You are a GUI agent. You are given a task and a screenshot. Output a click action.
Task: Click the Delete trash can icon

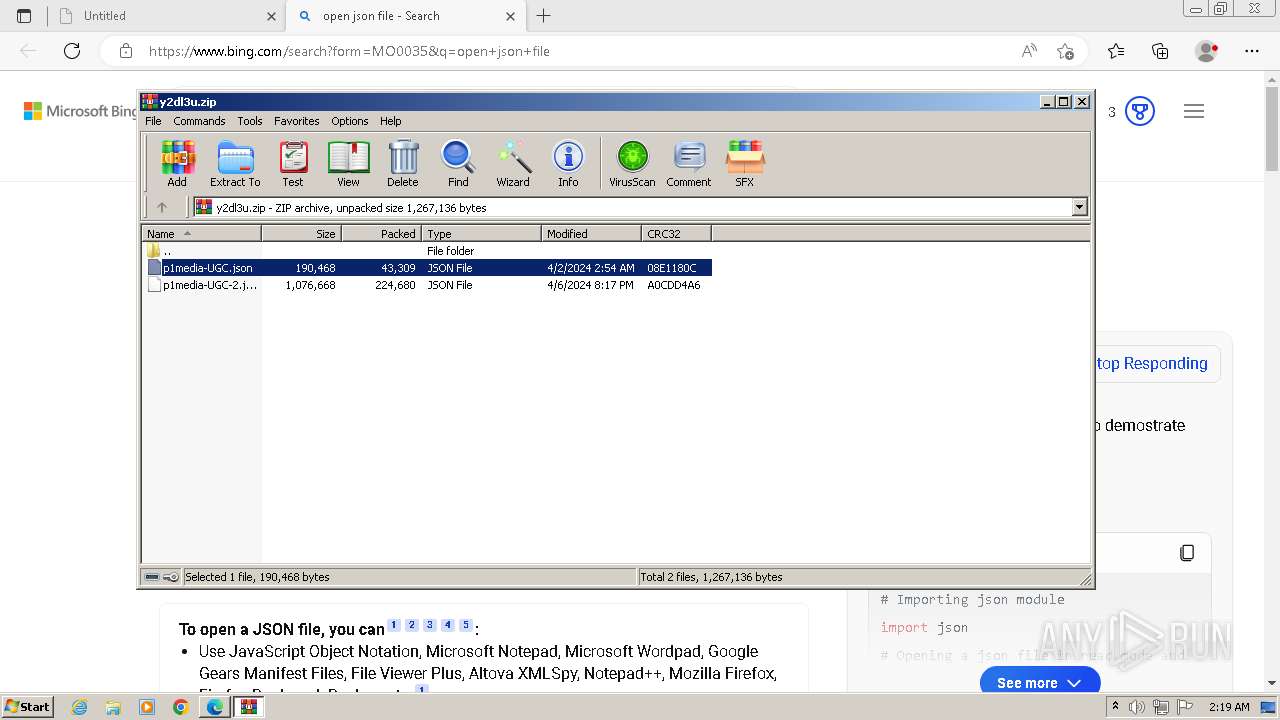click(403, 163)
